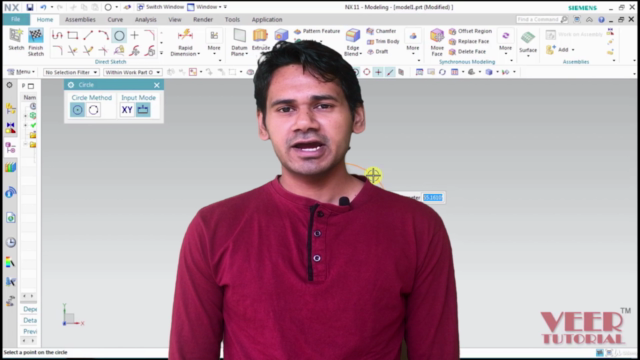The width and height of the screenshot is (640, 360).
Task: Open the Within Work Part Only dropdown
Action: [x=133, y=72]
